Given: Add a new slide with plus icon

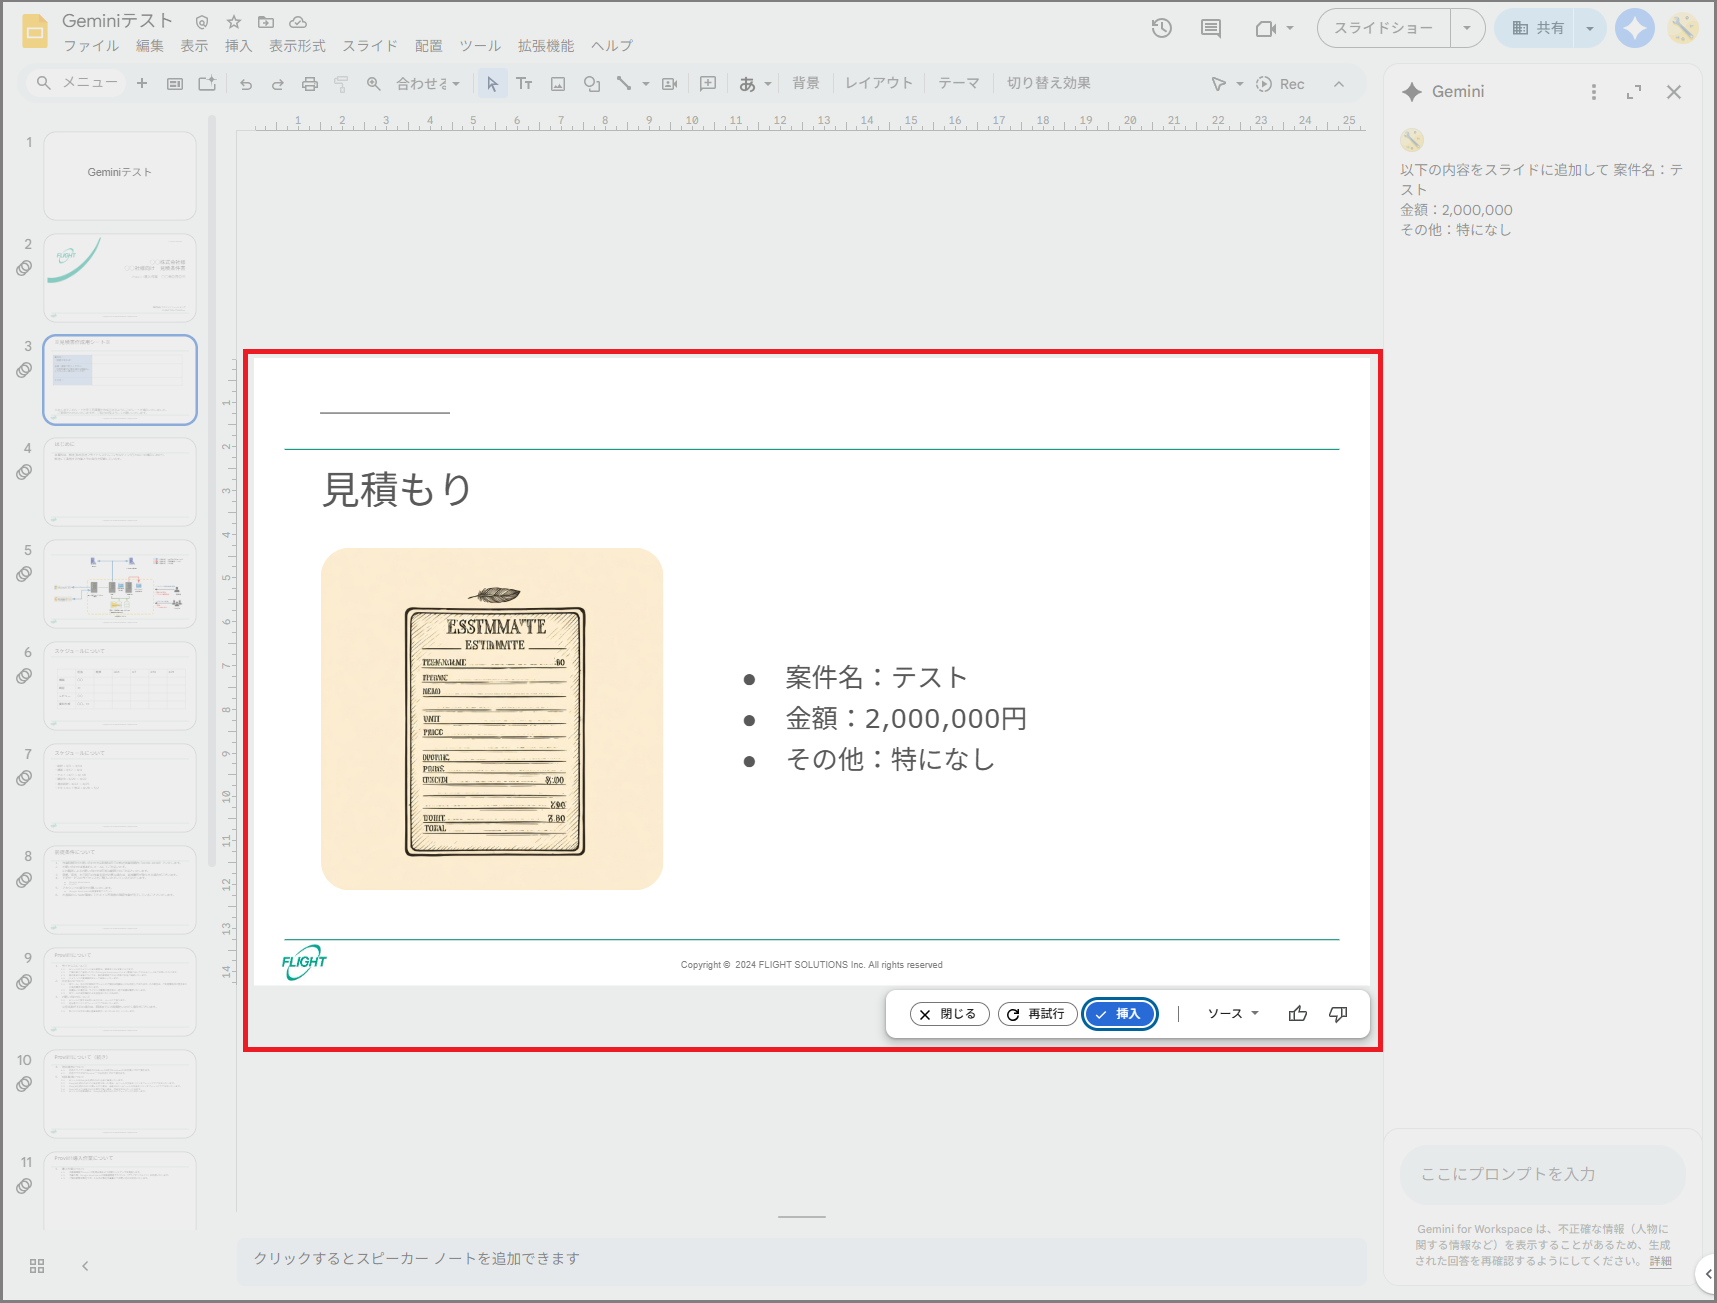Looking at the screenshot, I should click(142, 83).
